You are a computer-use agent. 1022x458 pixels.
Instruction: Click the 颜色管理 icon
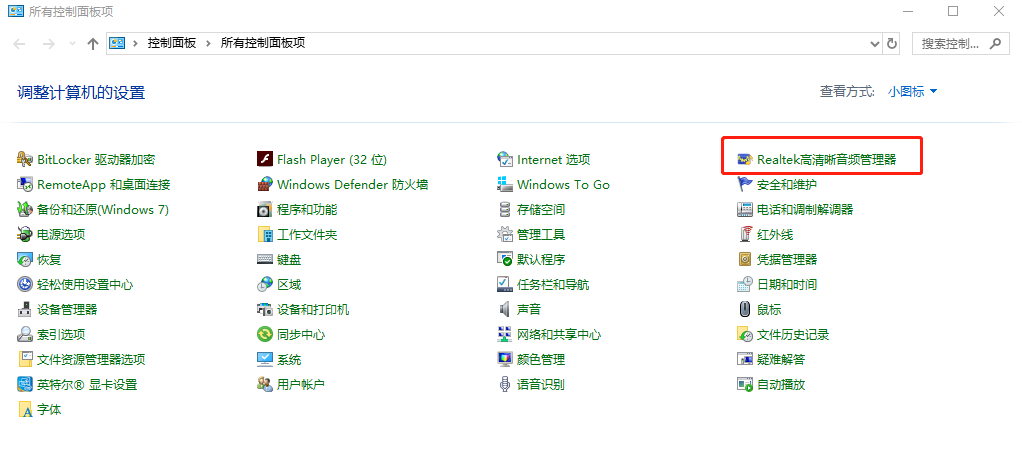coord(504,360)
